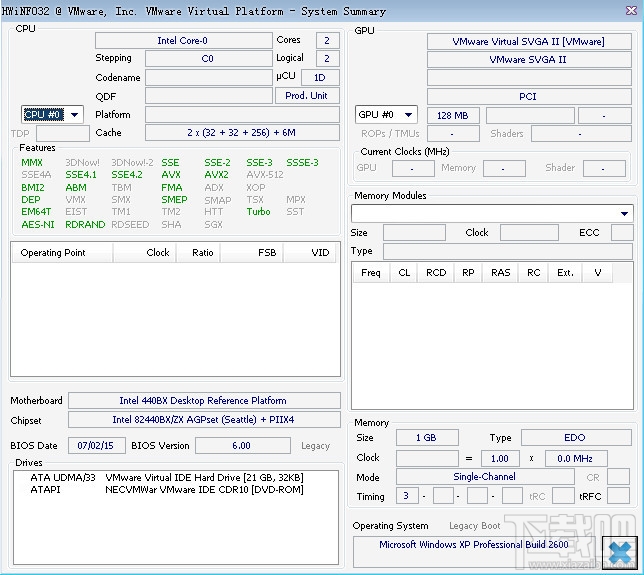This screenshot has width=644, height=575.
Task: Click the Intel 440BX motherboard name field
Action: (x=203, y=401)
